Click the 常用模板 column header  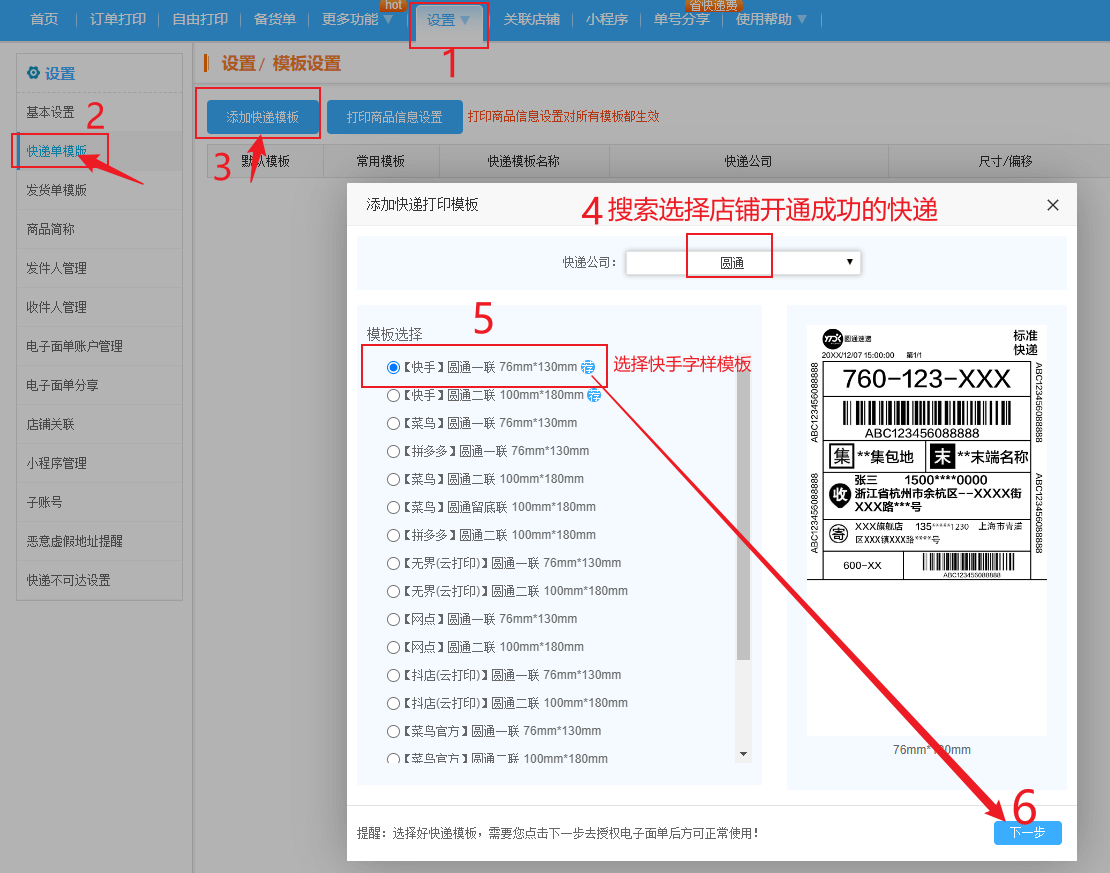(x=381, y=161)
